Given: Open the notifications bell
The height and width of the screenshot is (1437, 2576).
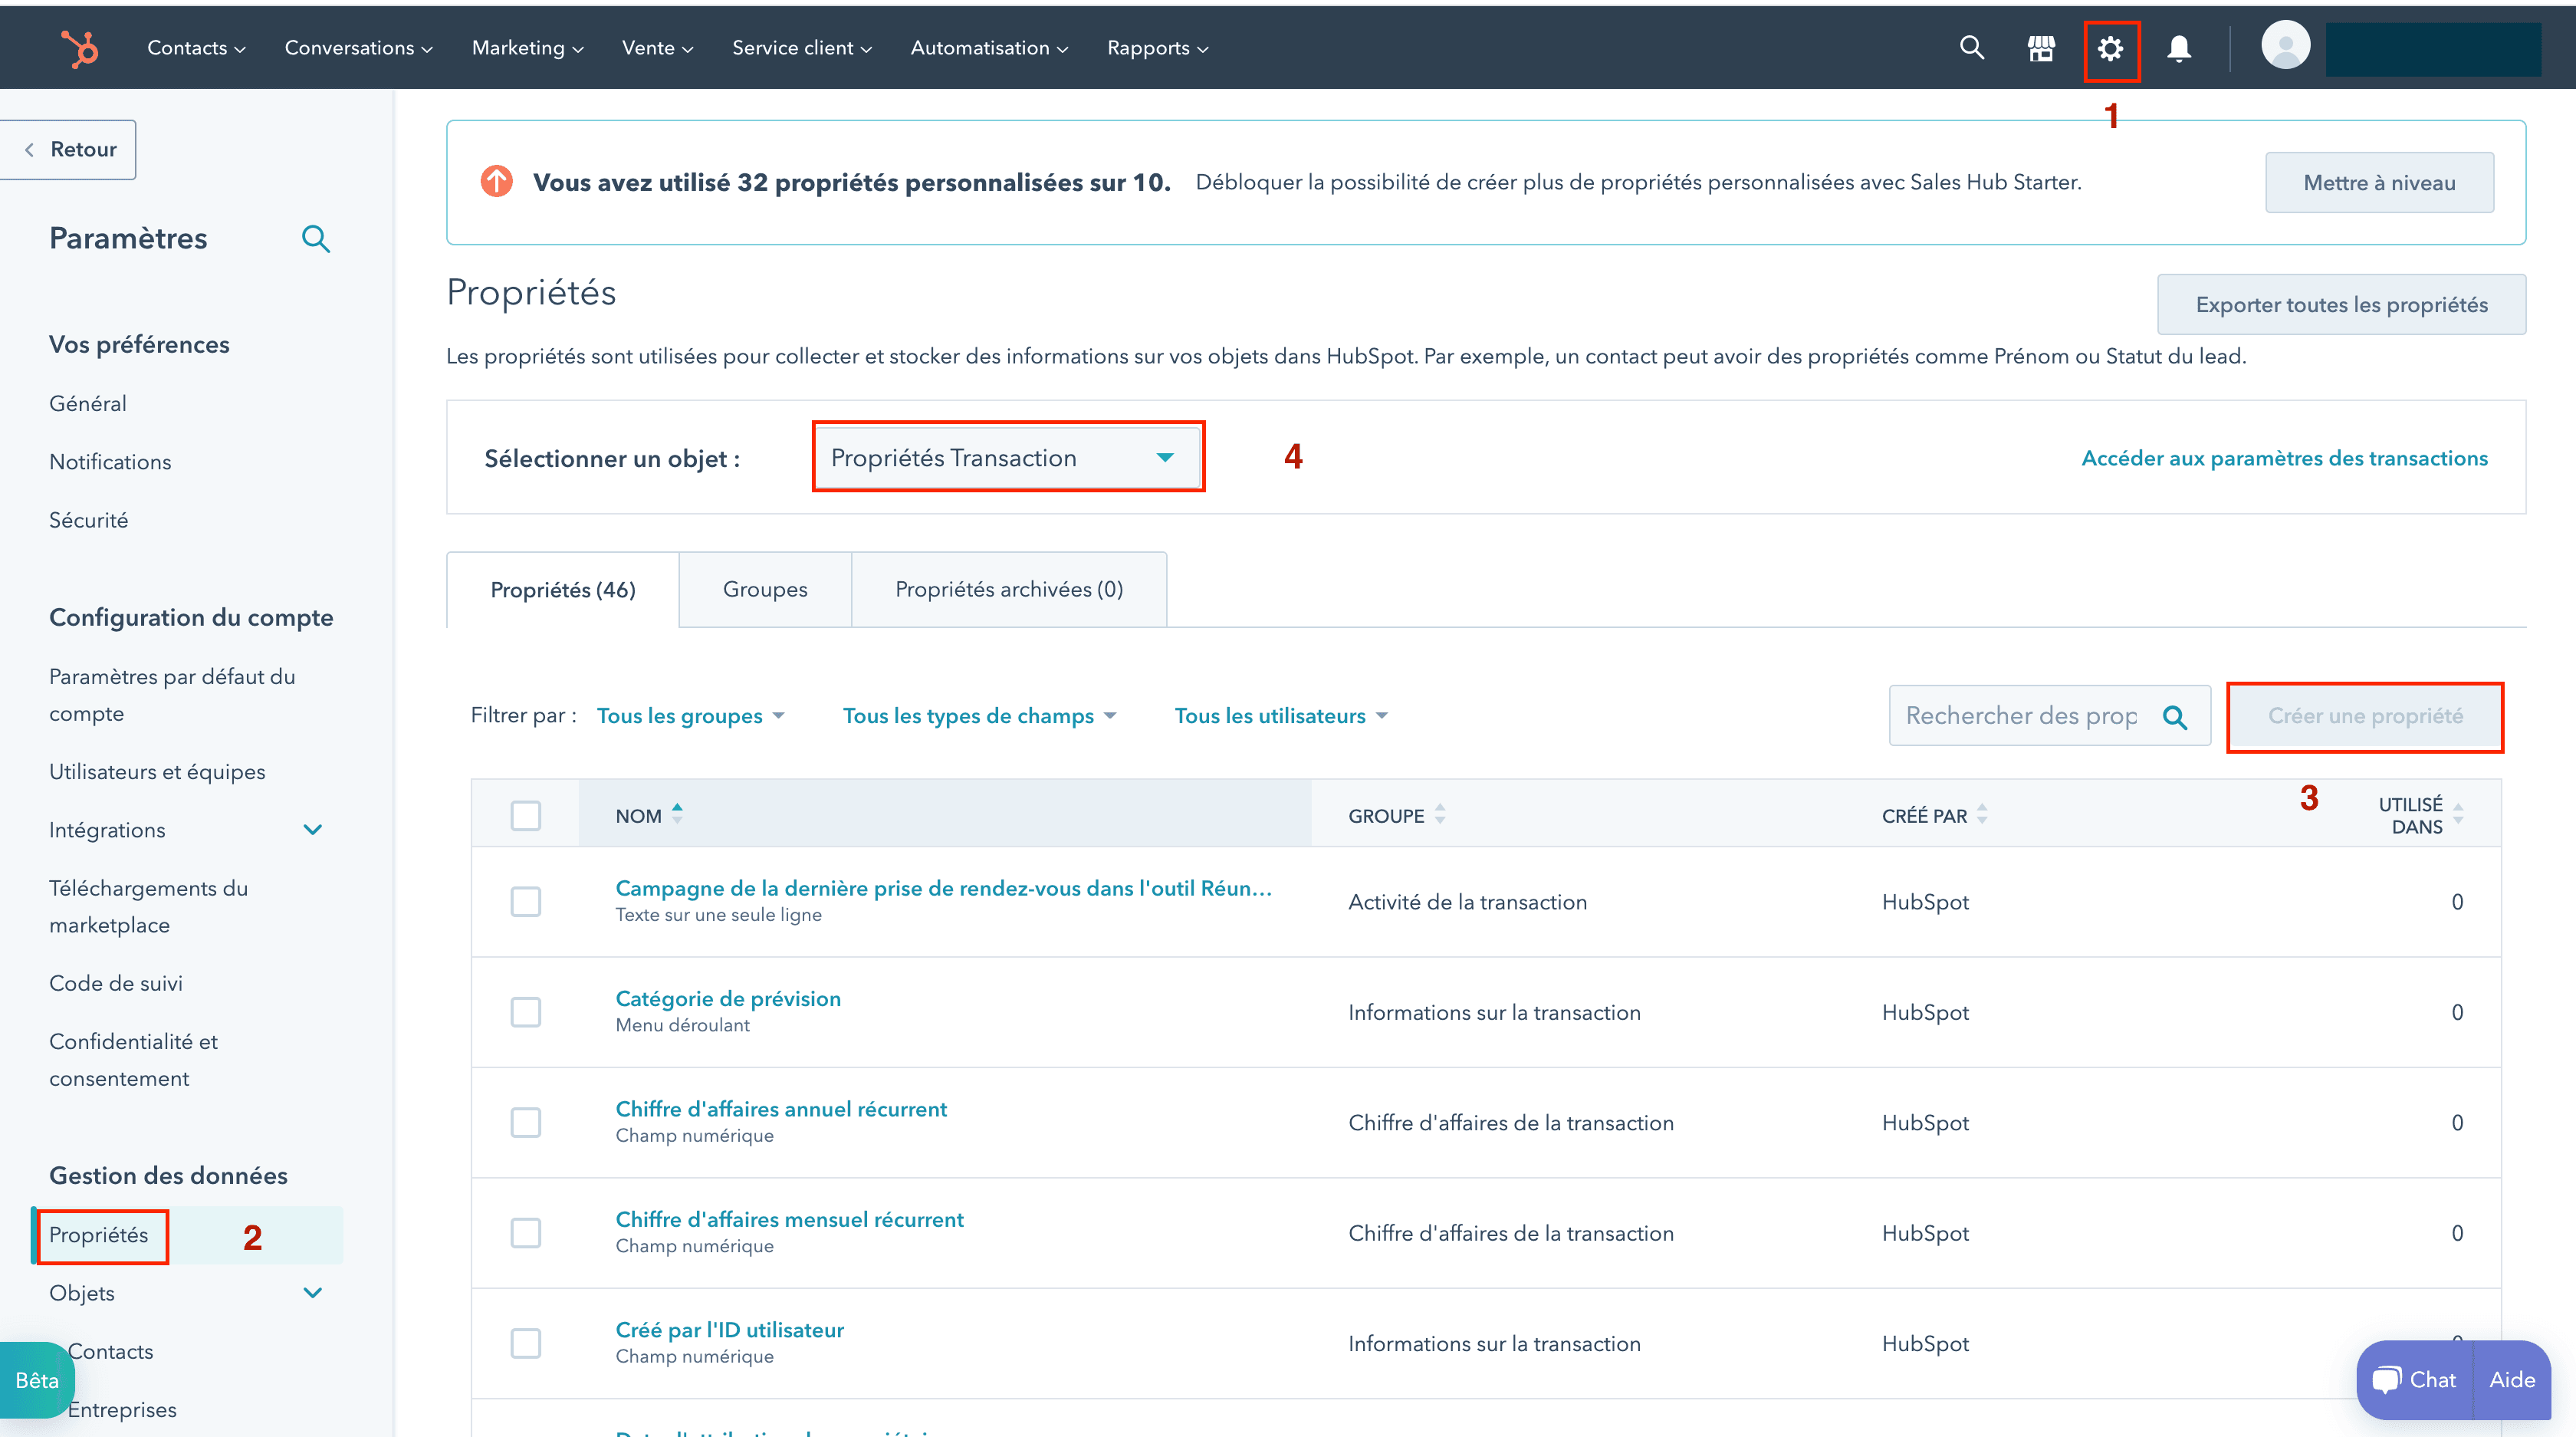Looking at the screenshot, I should 2179,48.
